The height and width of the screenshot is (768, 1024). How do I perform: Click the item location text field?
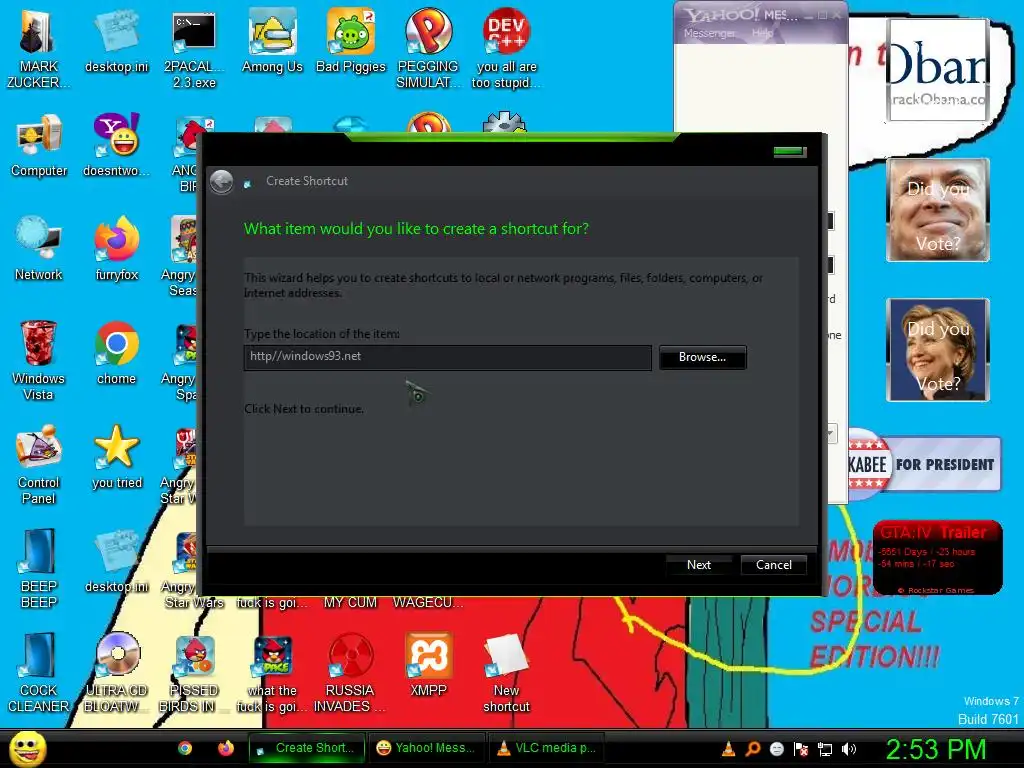tap(448, 358)
